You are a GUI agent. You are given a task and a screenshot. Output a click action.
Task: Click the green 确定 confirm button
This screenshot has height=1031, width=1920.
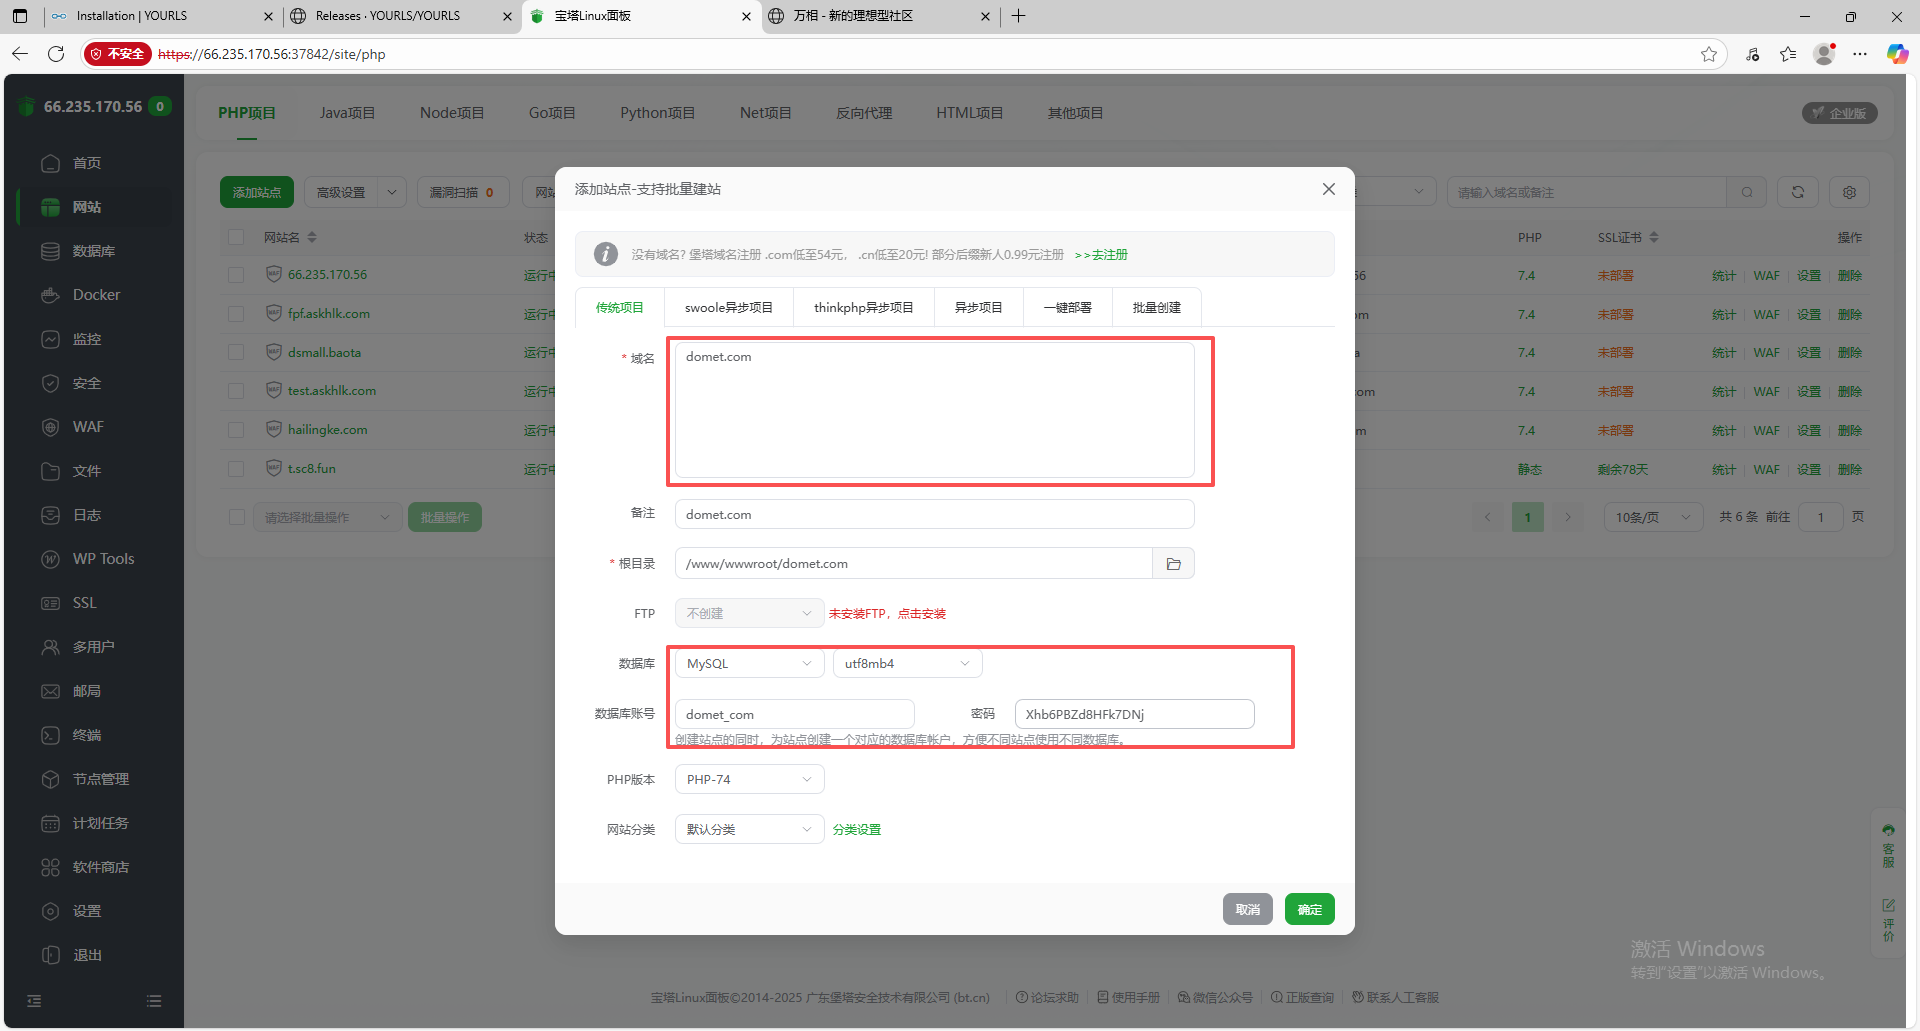click(1309, 909)
